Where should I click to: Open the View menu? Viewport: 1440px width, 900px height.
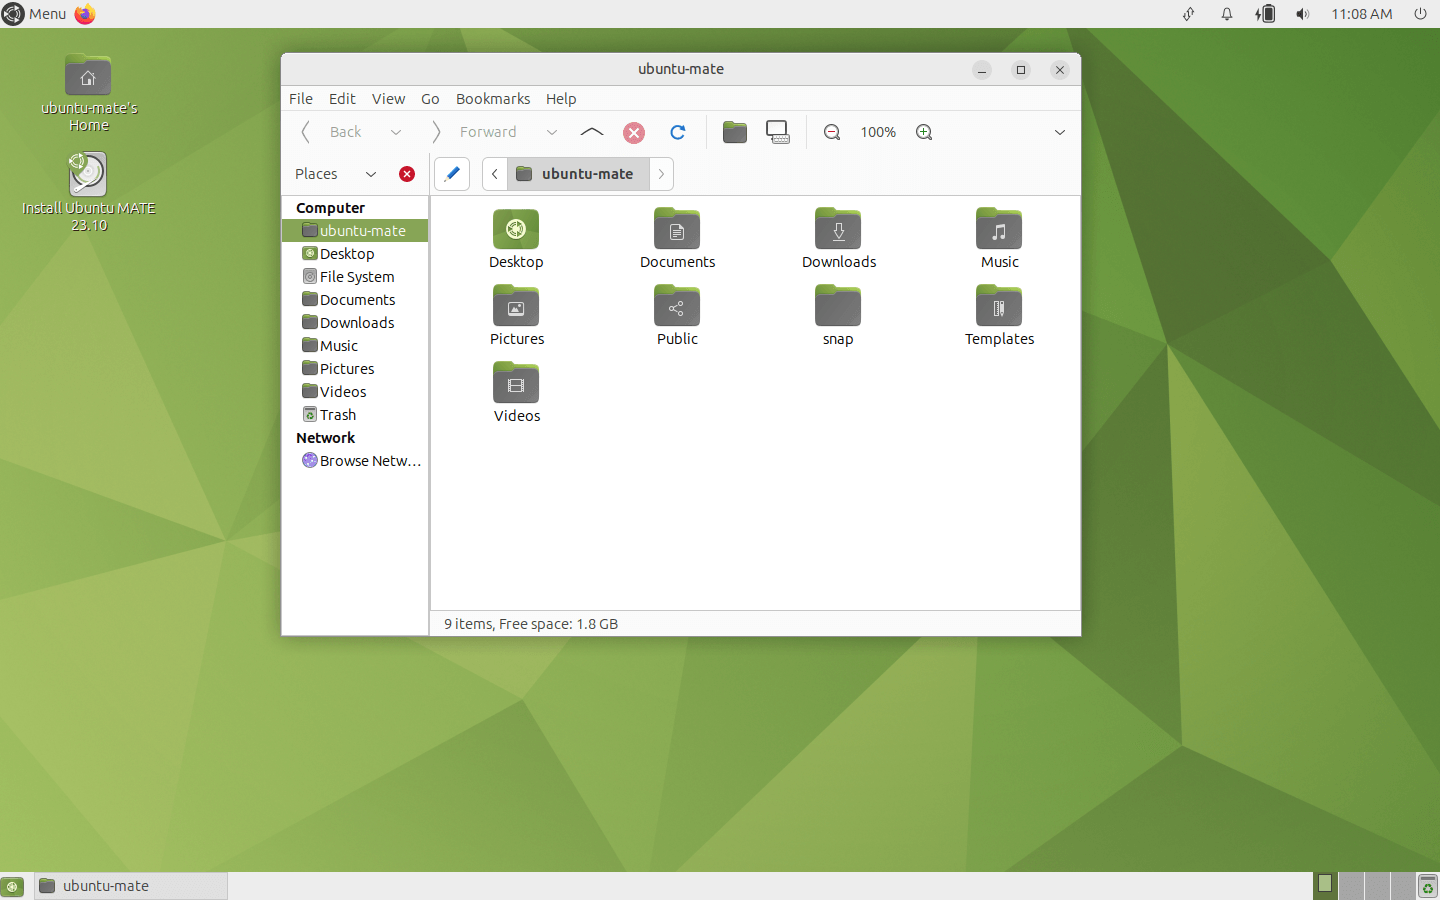[x=389, y=99]
